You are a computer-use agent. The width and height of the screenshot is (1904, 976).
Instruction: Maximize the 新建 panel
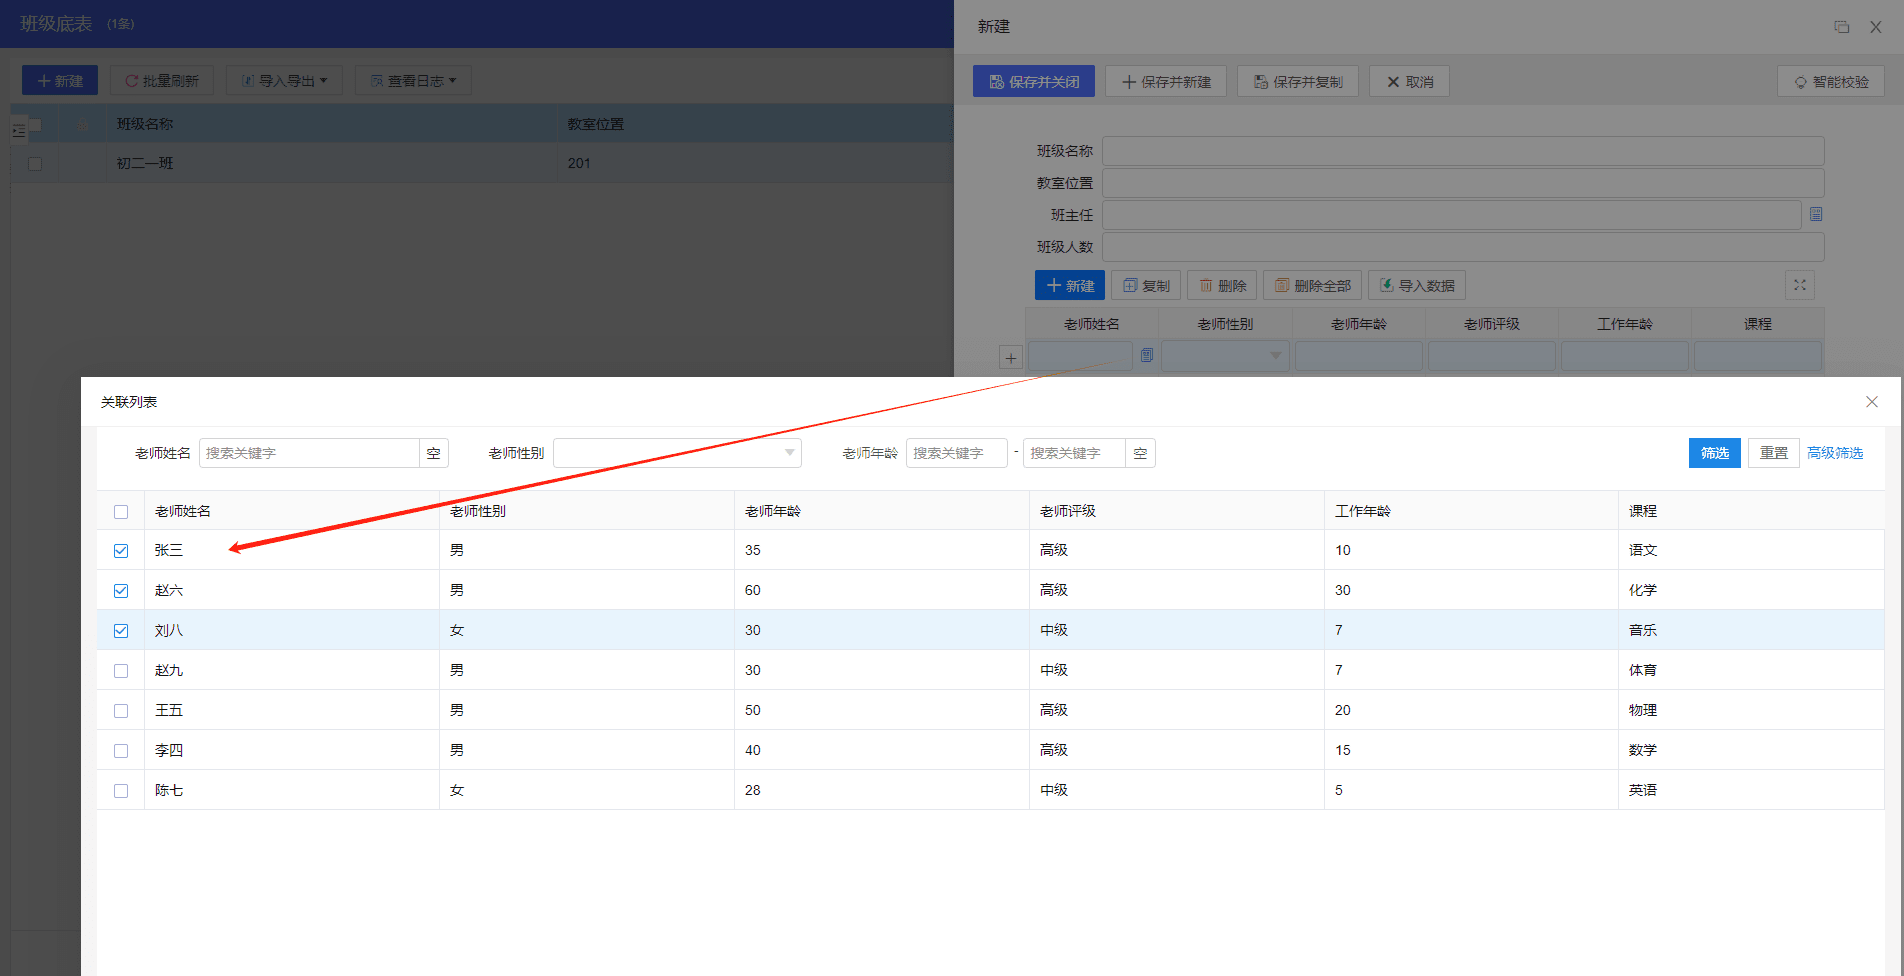click(x=1842, y=27)
